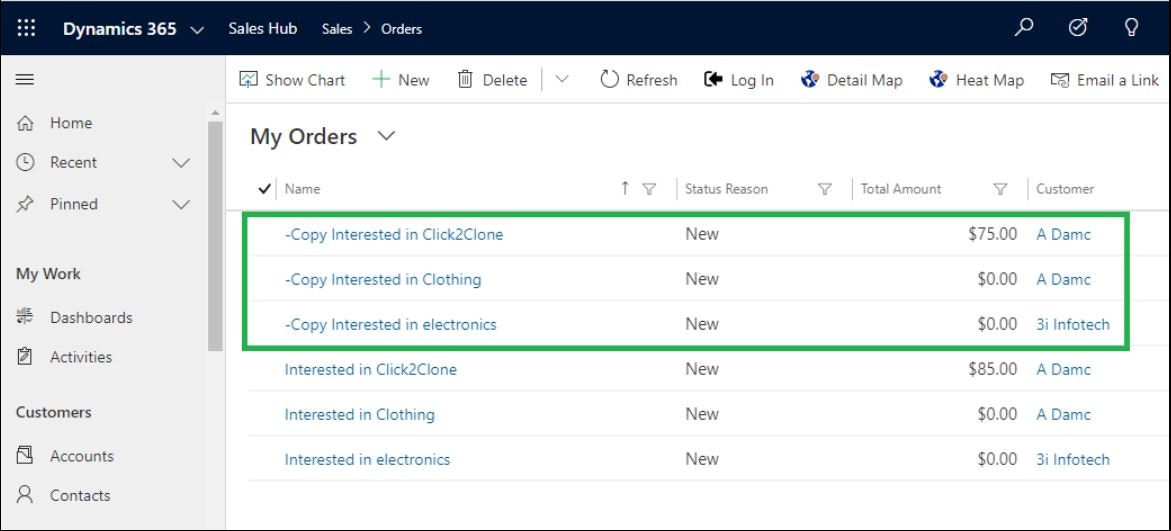Image resolution: width=1171 pixels, height=531 pixels.
Task: Toggle the select-all rows checkmark
Action: [x=264, y=189]
